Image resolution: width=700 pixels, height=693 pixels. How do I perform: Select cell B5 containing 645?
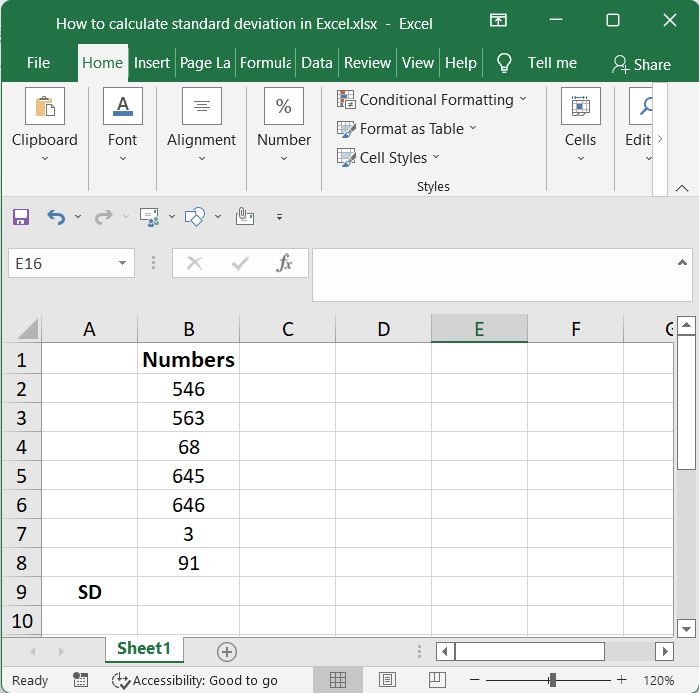[x=188, y=476]
